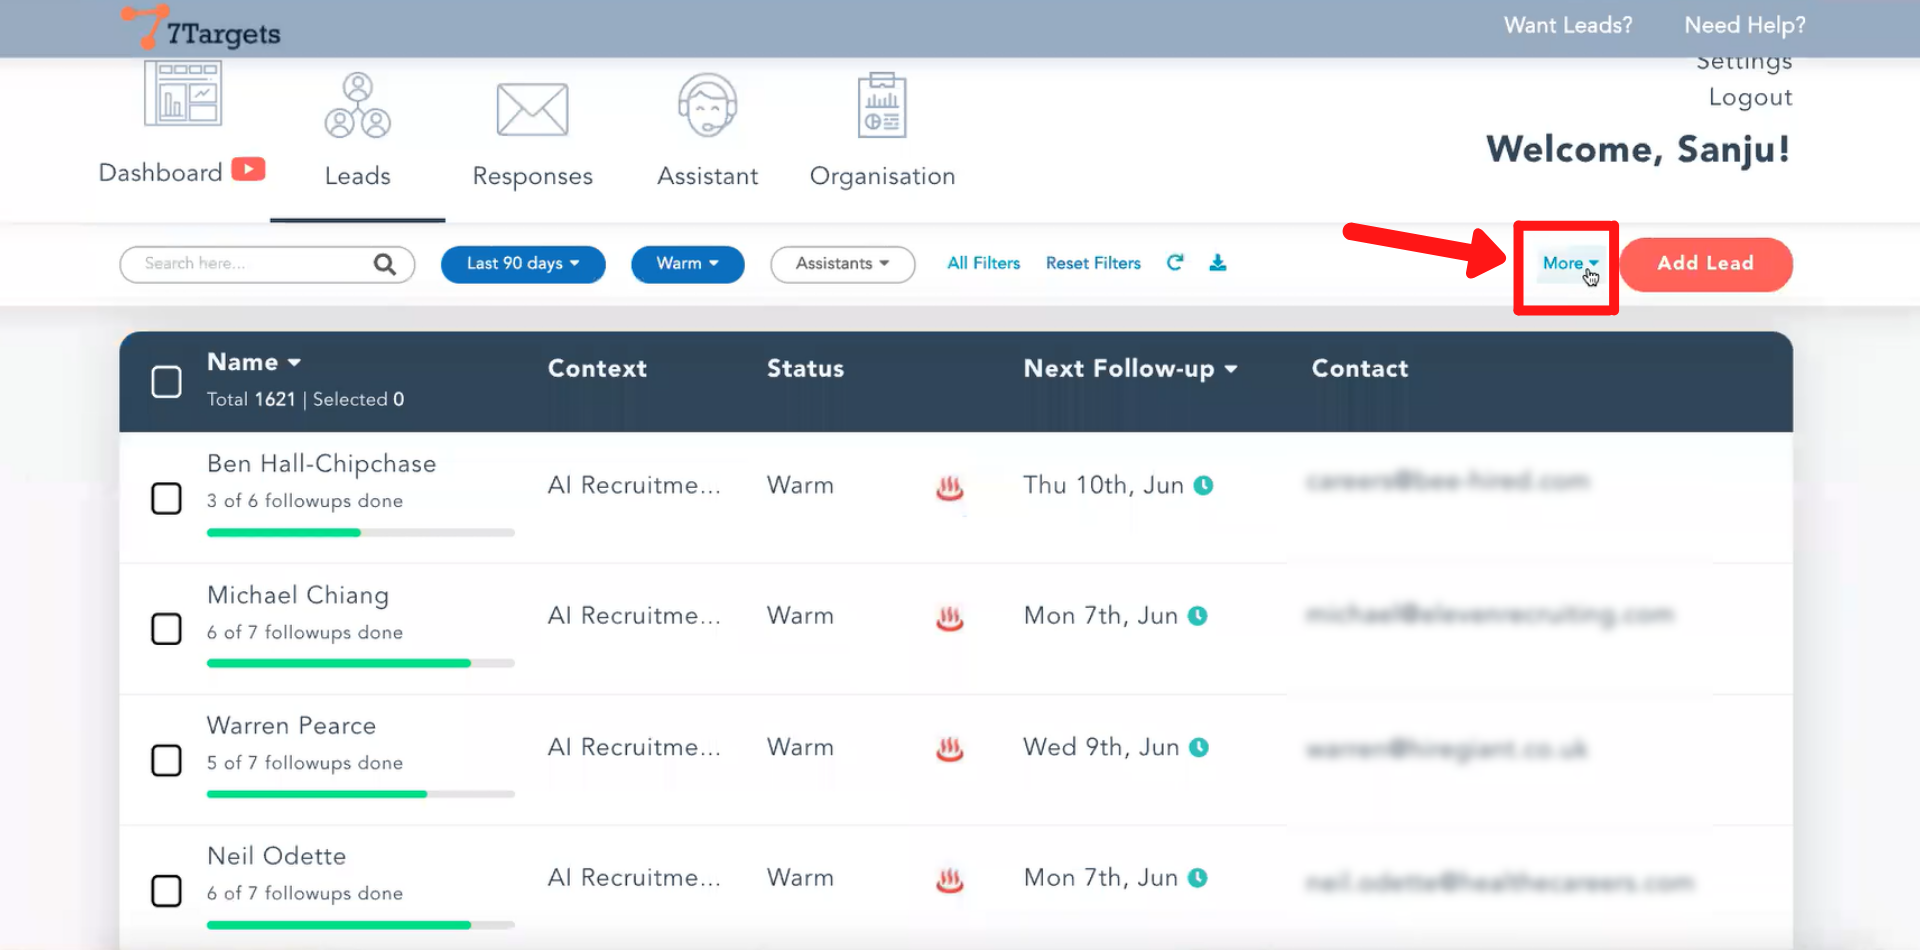Click the warm status icon for Ben Hall-Chipchase
Viewport: 1920px width, 950px height.
(x=949, y=487)
